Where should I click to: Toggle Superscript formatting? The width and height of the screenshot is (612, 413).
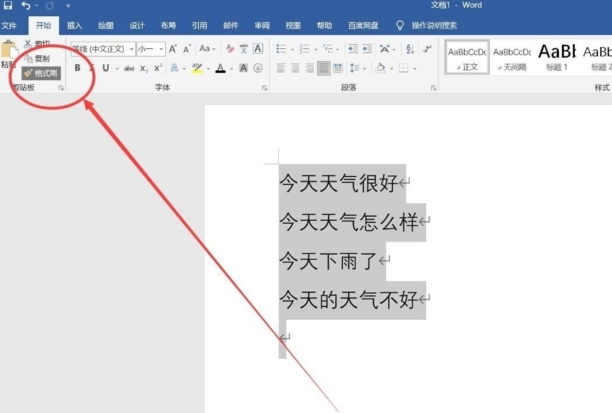pyautogui.click(x=158, y=68)
